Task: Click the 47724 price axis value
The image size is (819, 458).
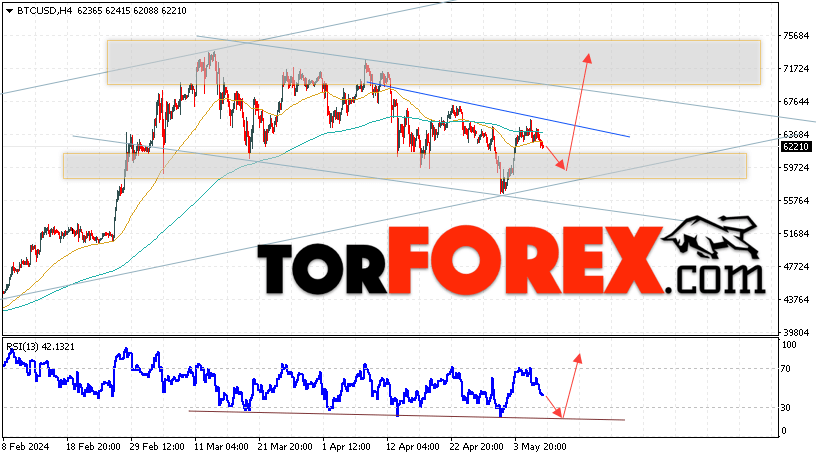Action: tap(795, 266)
